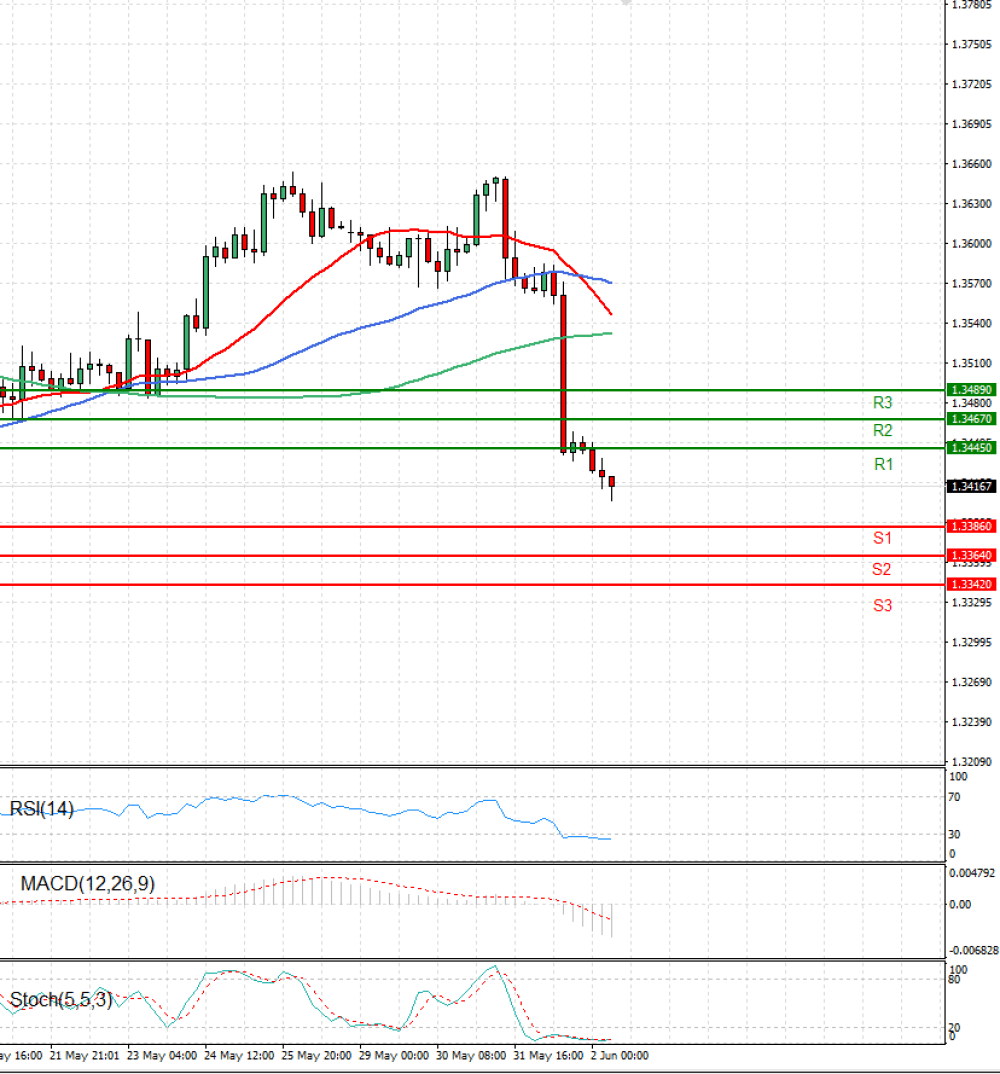Click the RSI scale value 70
The image size is (1000, 1074).
(954, 797)
